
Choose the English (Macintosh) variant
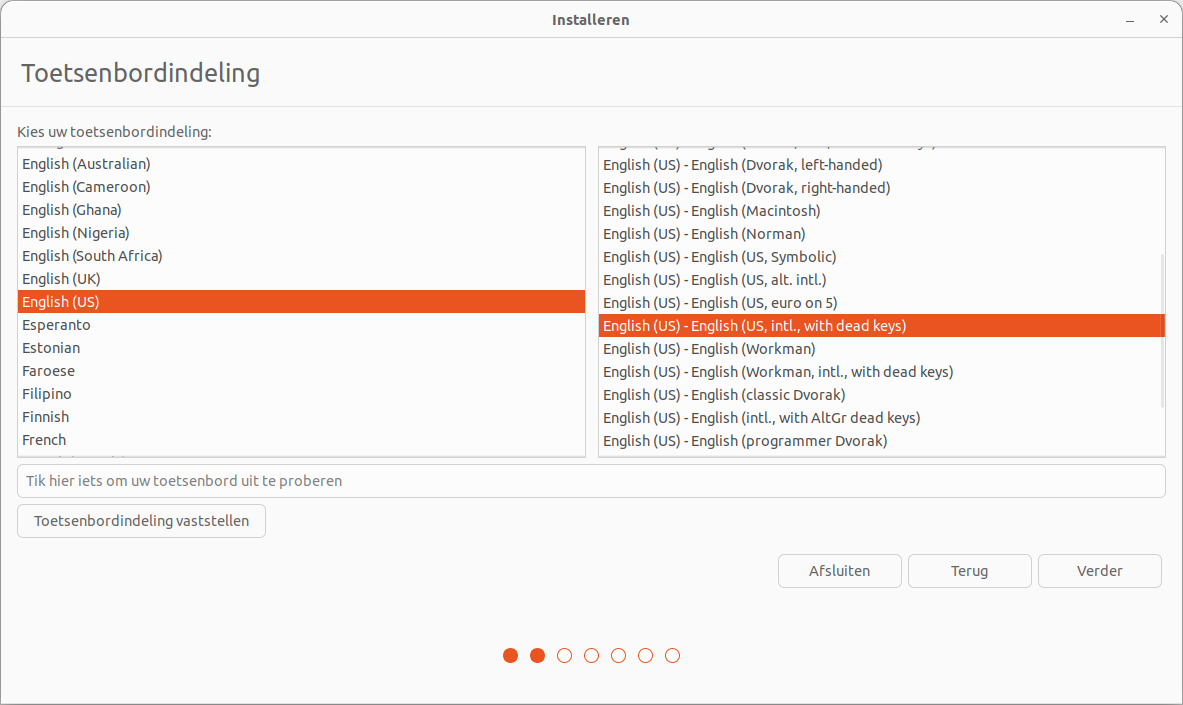711,211
